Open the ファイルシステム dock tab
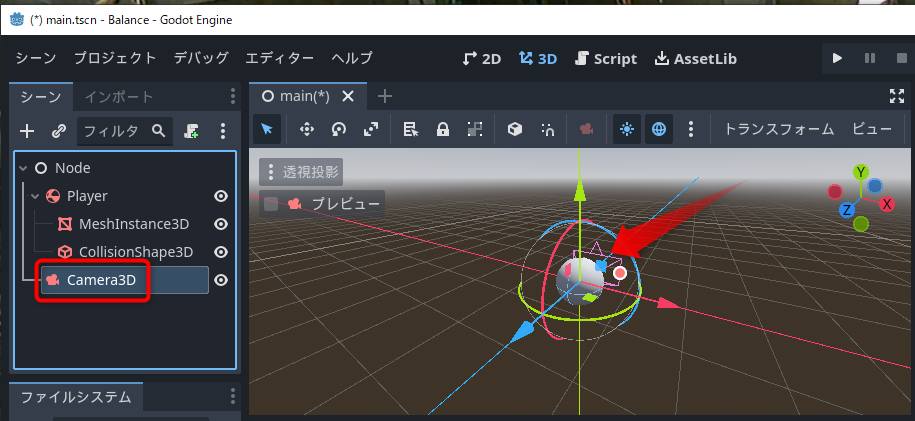Image resolution: width=915 pixels, height=421 pixels. [76, 398]
